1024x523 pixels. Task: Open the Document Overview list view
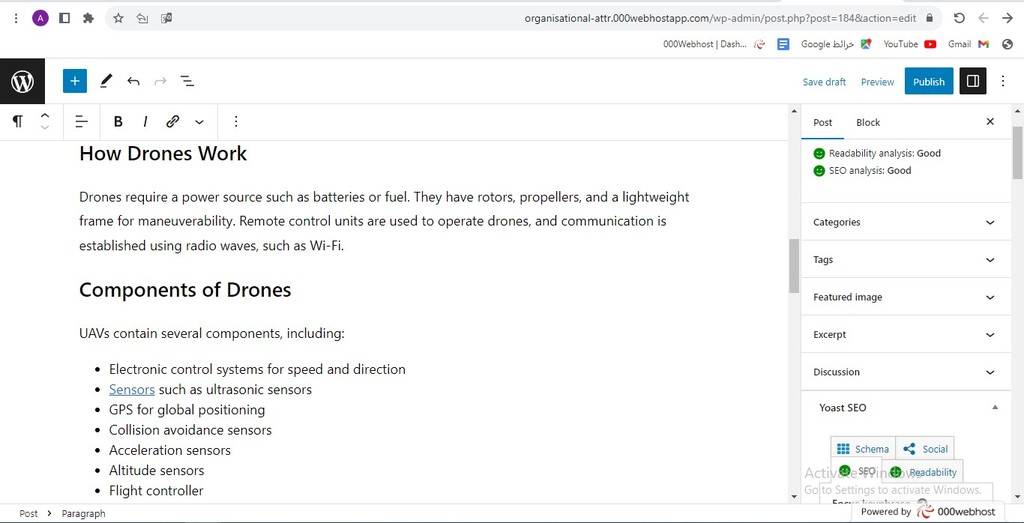[187, 81]
